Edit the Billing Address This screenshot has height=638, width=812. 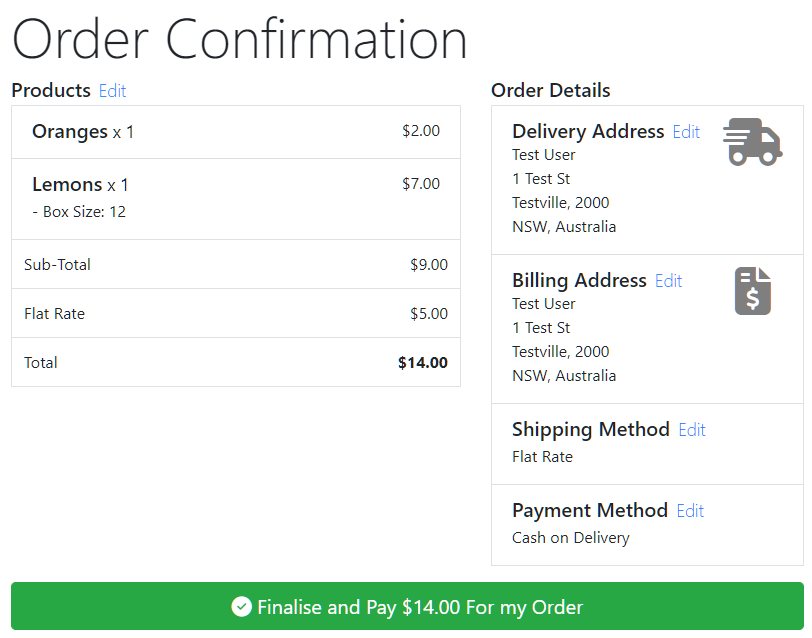(x=669, y=281)
